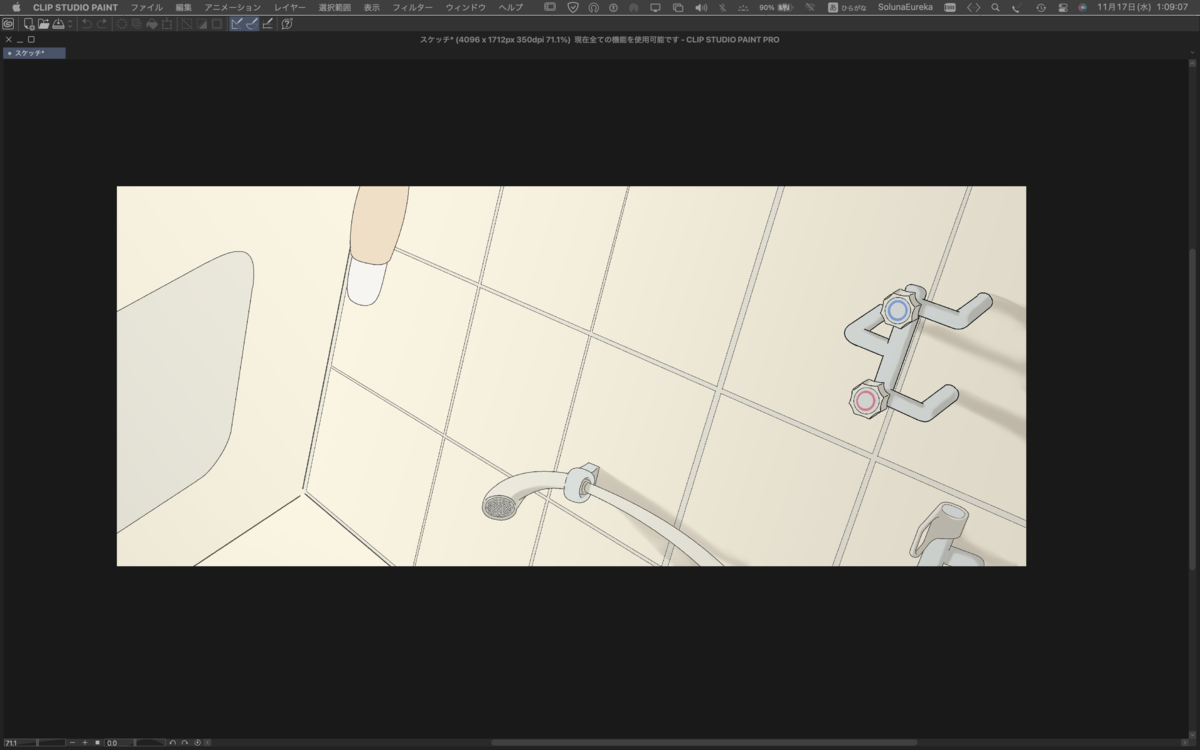Click the undo arrow in the command bar
The image size is (1200, 750).
87,24
